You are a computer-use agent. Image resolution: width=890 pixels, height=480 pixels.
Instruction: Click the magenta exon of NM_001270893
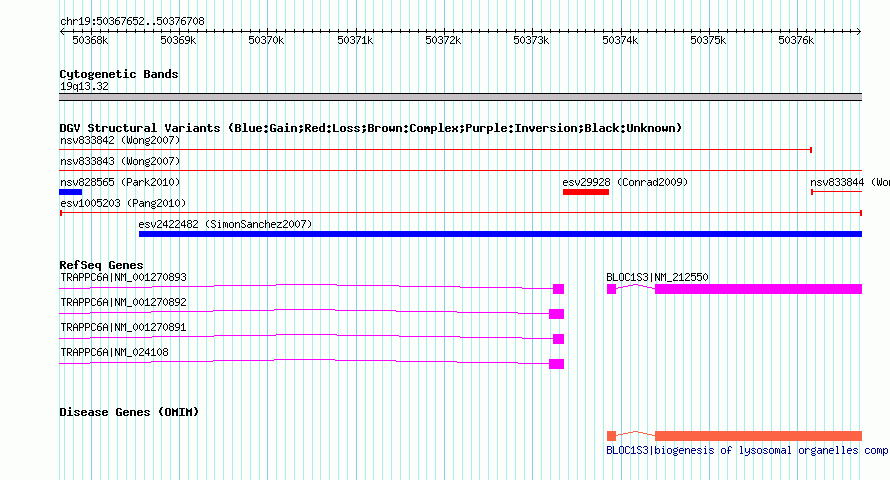(559, 289)
